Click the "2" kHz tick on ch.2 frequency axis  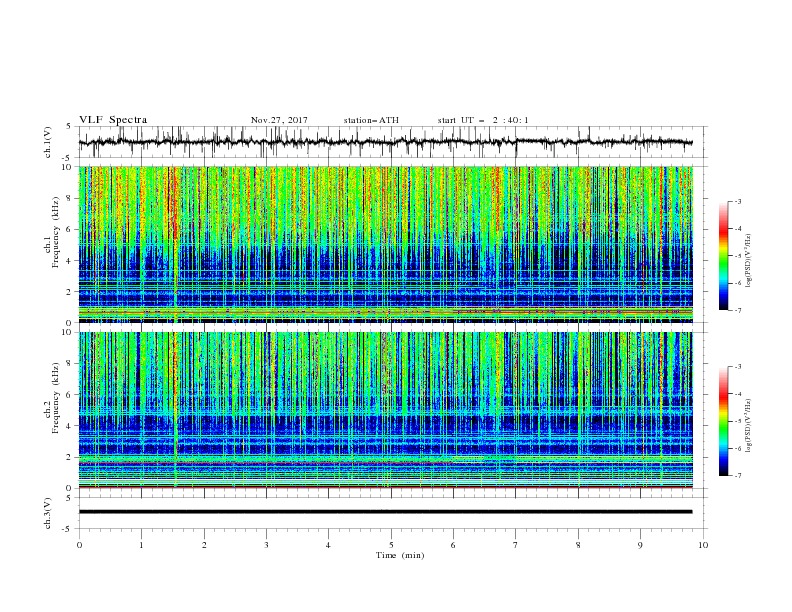(71, 457)
